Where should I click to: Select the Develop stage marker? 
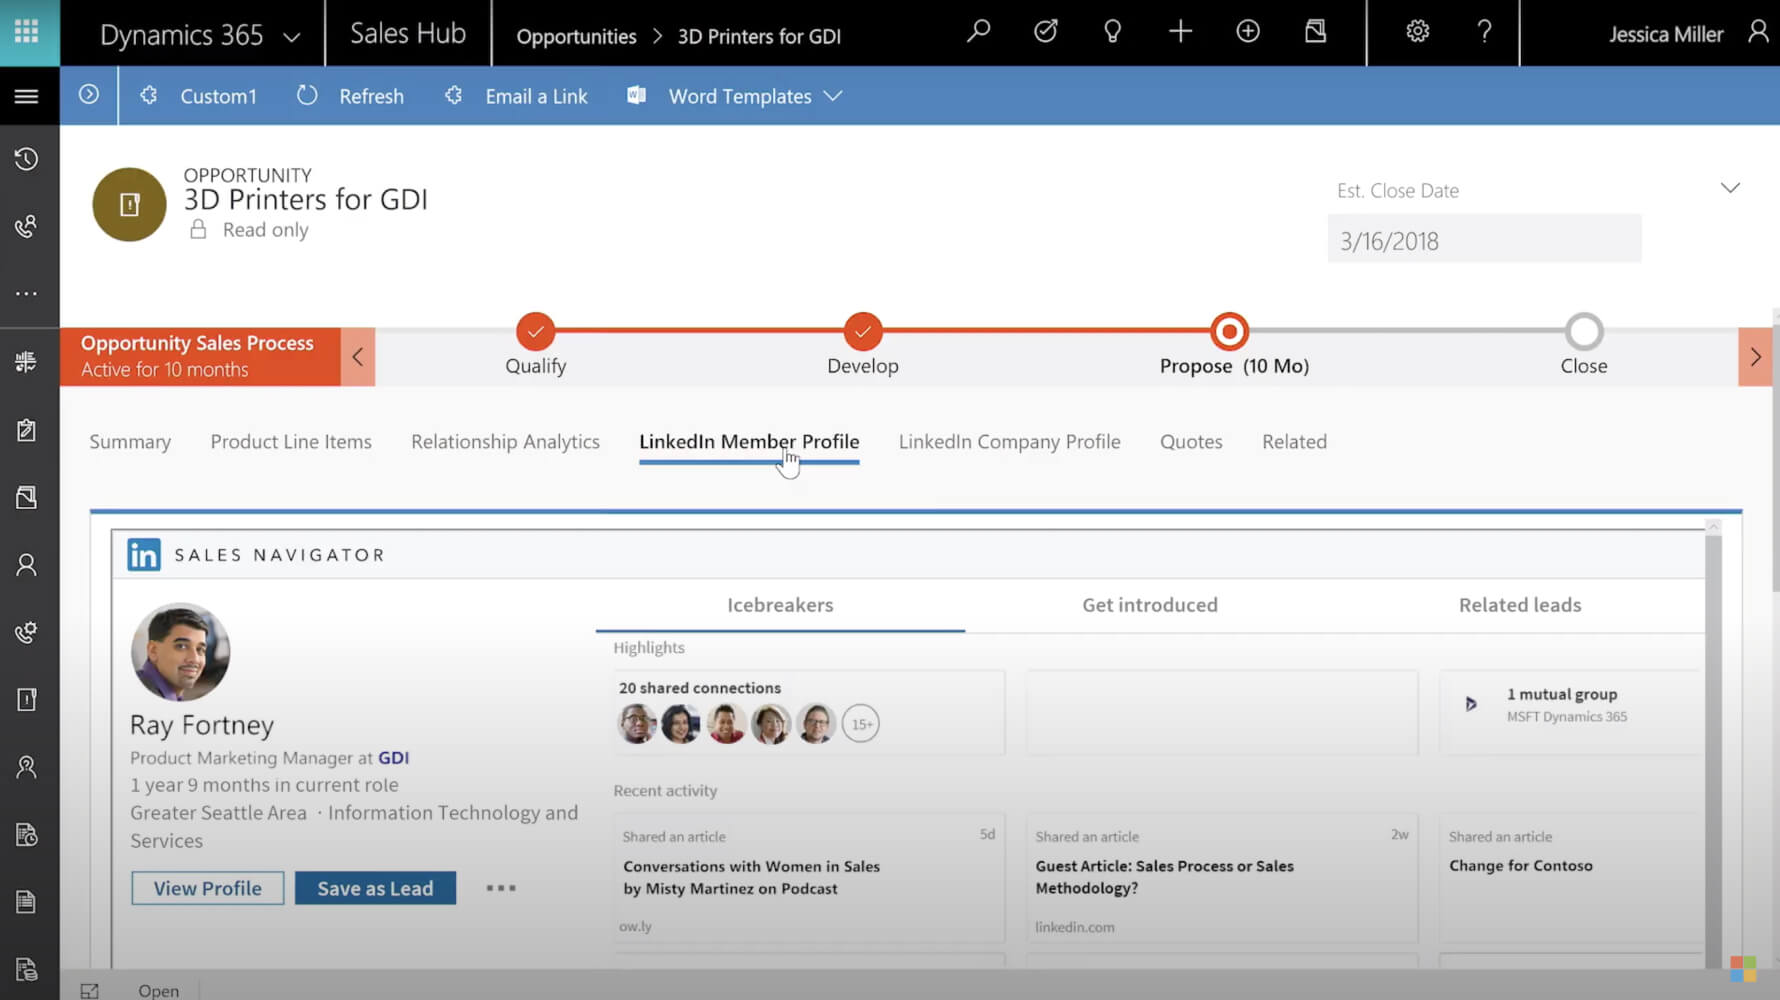click(x=862, y=331)
